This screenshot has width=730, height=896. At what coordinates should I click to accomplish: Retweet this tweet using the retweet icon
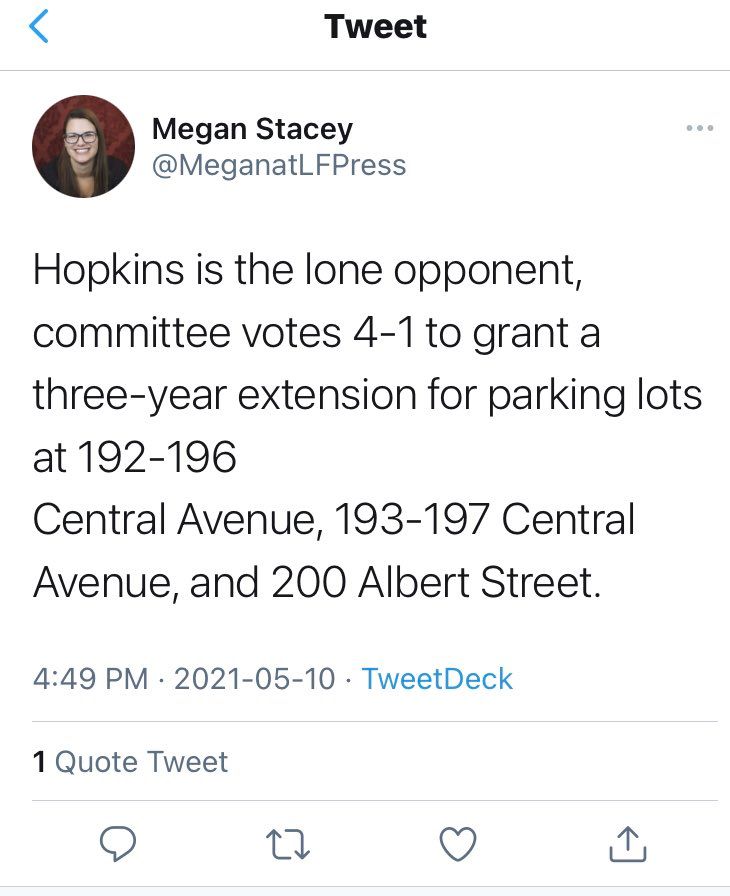click(290, 847)
